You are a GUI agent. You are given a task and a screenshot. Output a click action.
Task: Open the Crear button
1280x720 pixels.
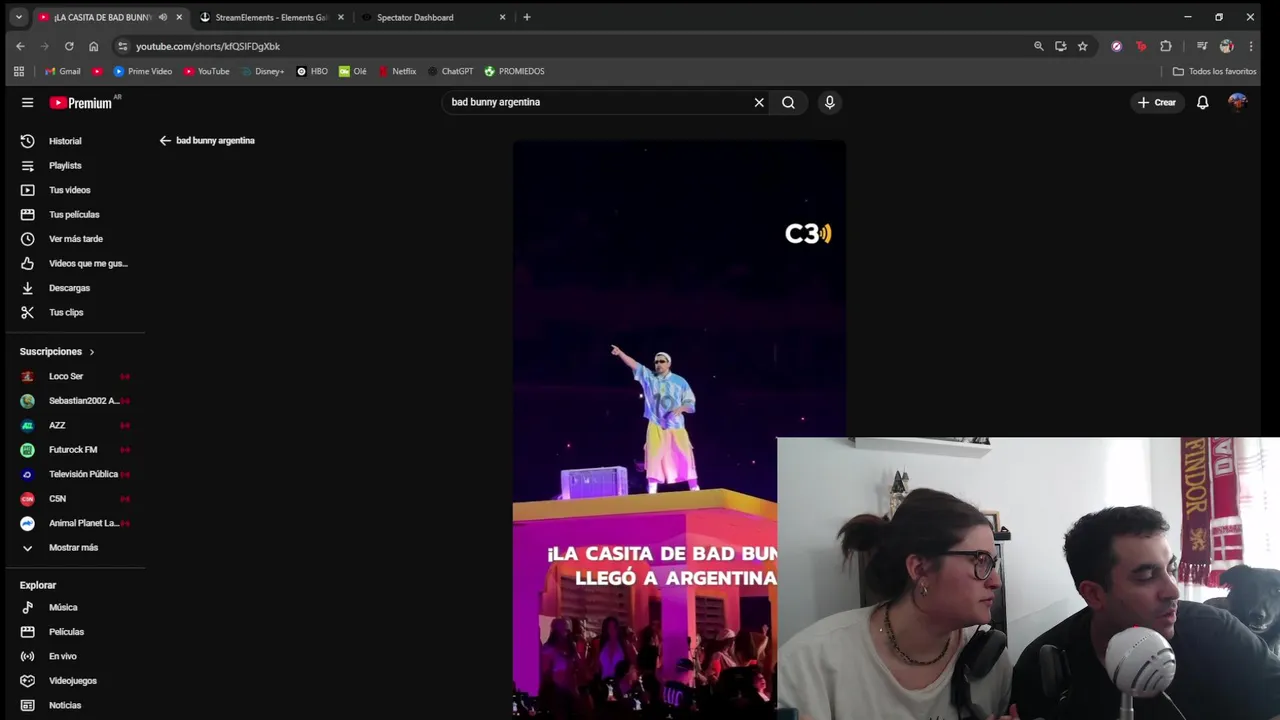(x=1157, y=102)
